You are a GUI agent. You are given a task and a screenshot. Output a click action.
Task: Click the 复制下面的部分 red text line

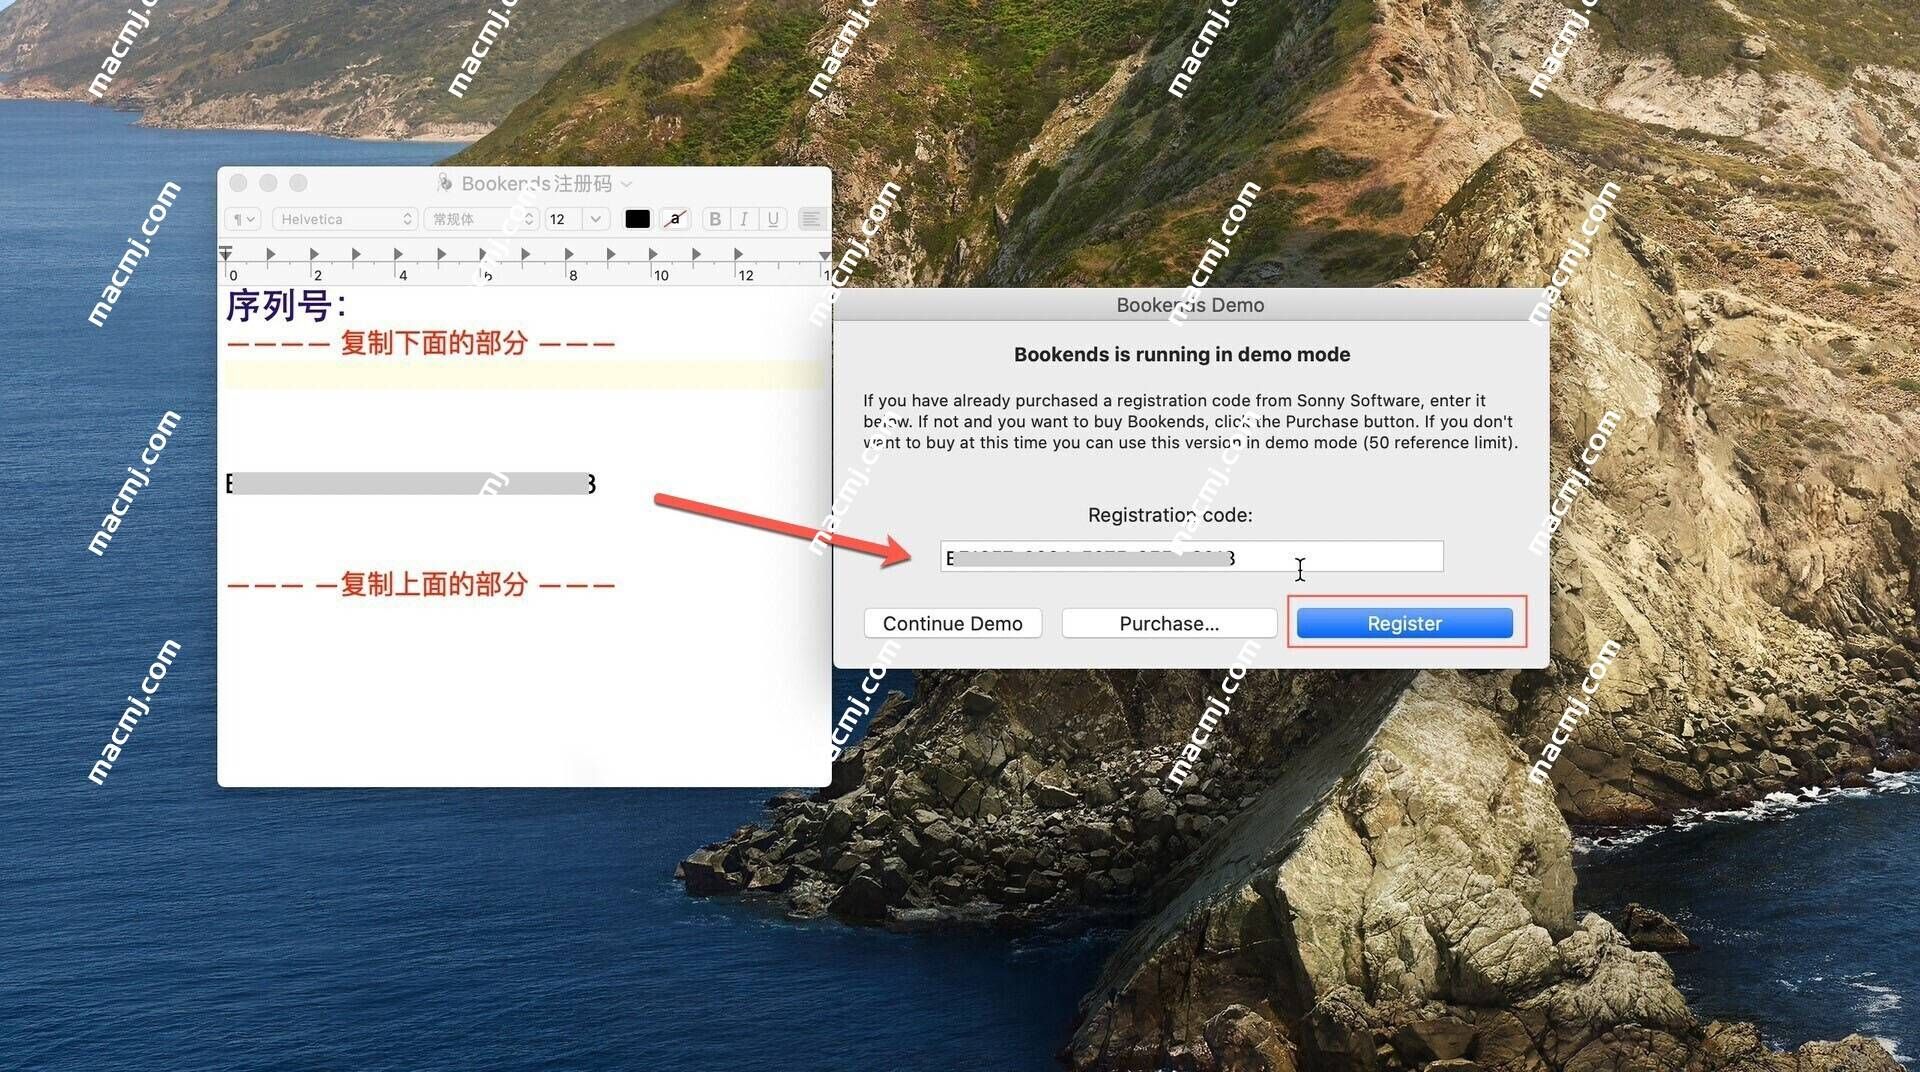point(421,343)
